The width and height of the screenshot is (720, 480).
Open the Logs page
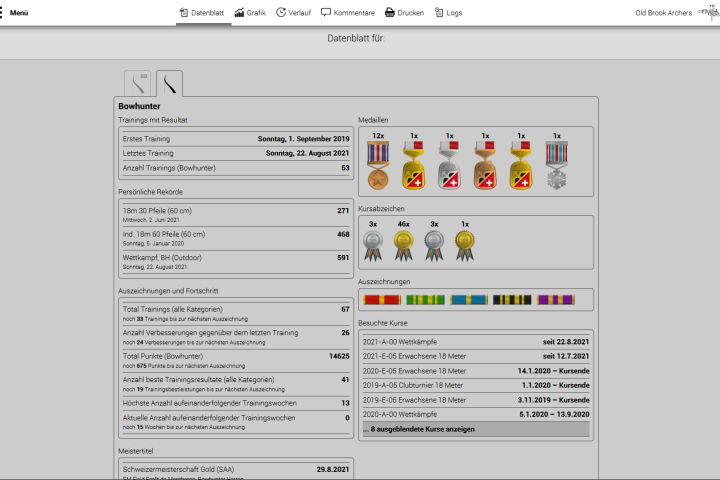coord(449,13)
